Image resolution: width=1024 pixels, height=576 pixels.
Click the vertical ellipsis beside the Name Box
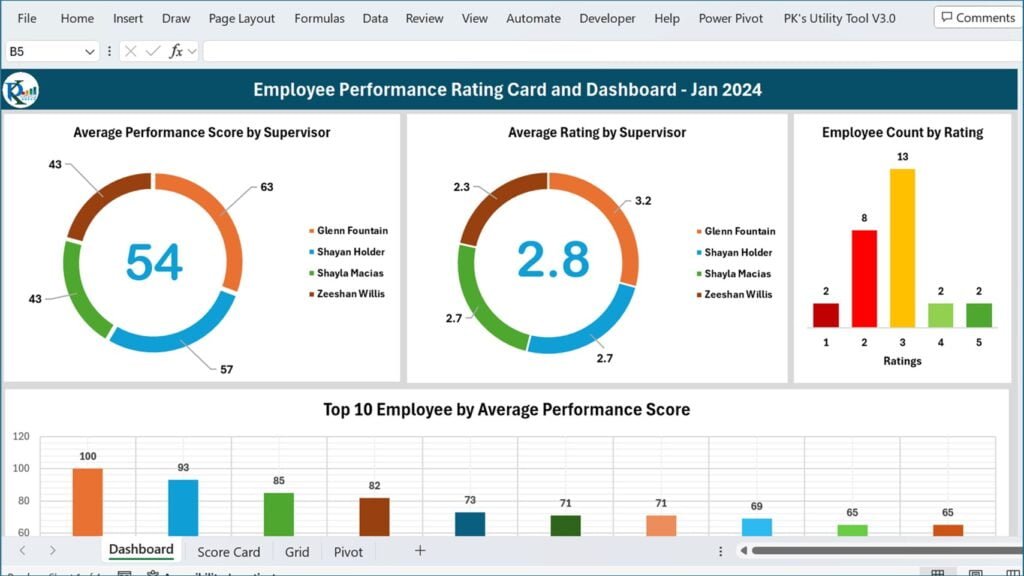110,51
